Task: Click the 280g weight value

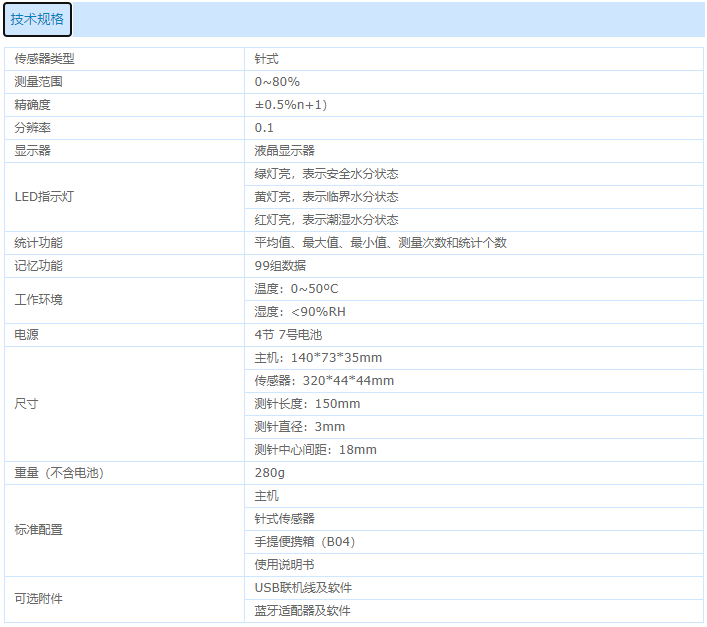Action: (270, 473)
